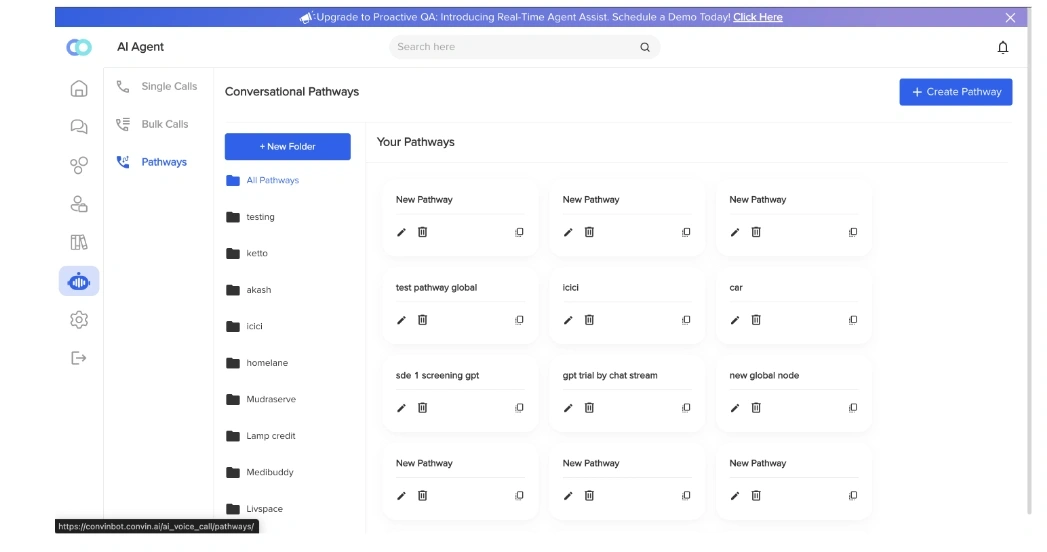The height and width of the screenshot is (552, 1047).
Task: Duplicate the 'car' pathway
Action: tap(853, 320)
